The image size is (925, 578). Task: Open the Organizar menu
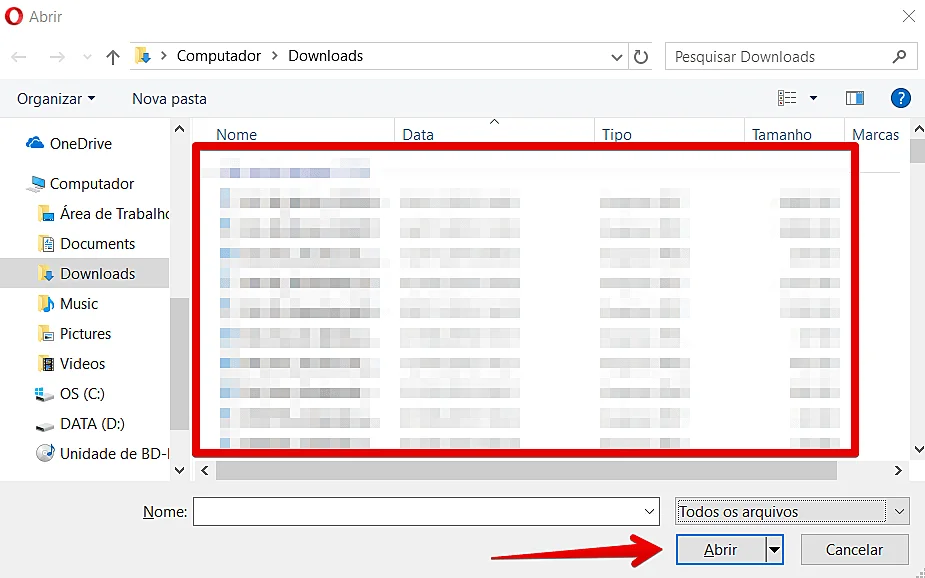[56, 98]
